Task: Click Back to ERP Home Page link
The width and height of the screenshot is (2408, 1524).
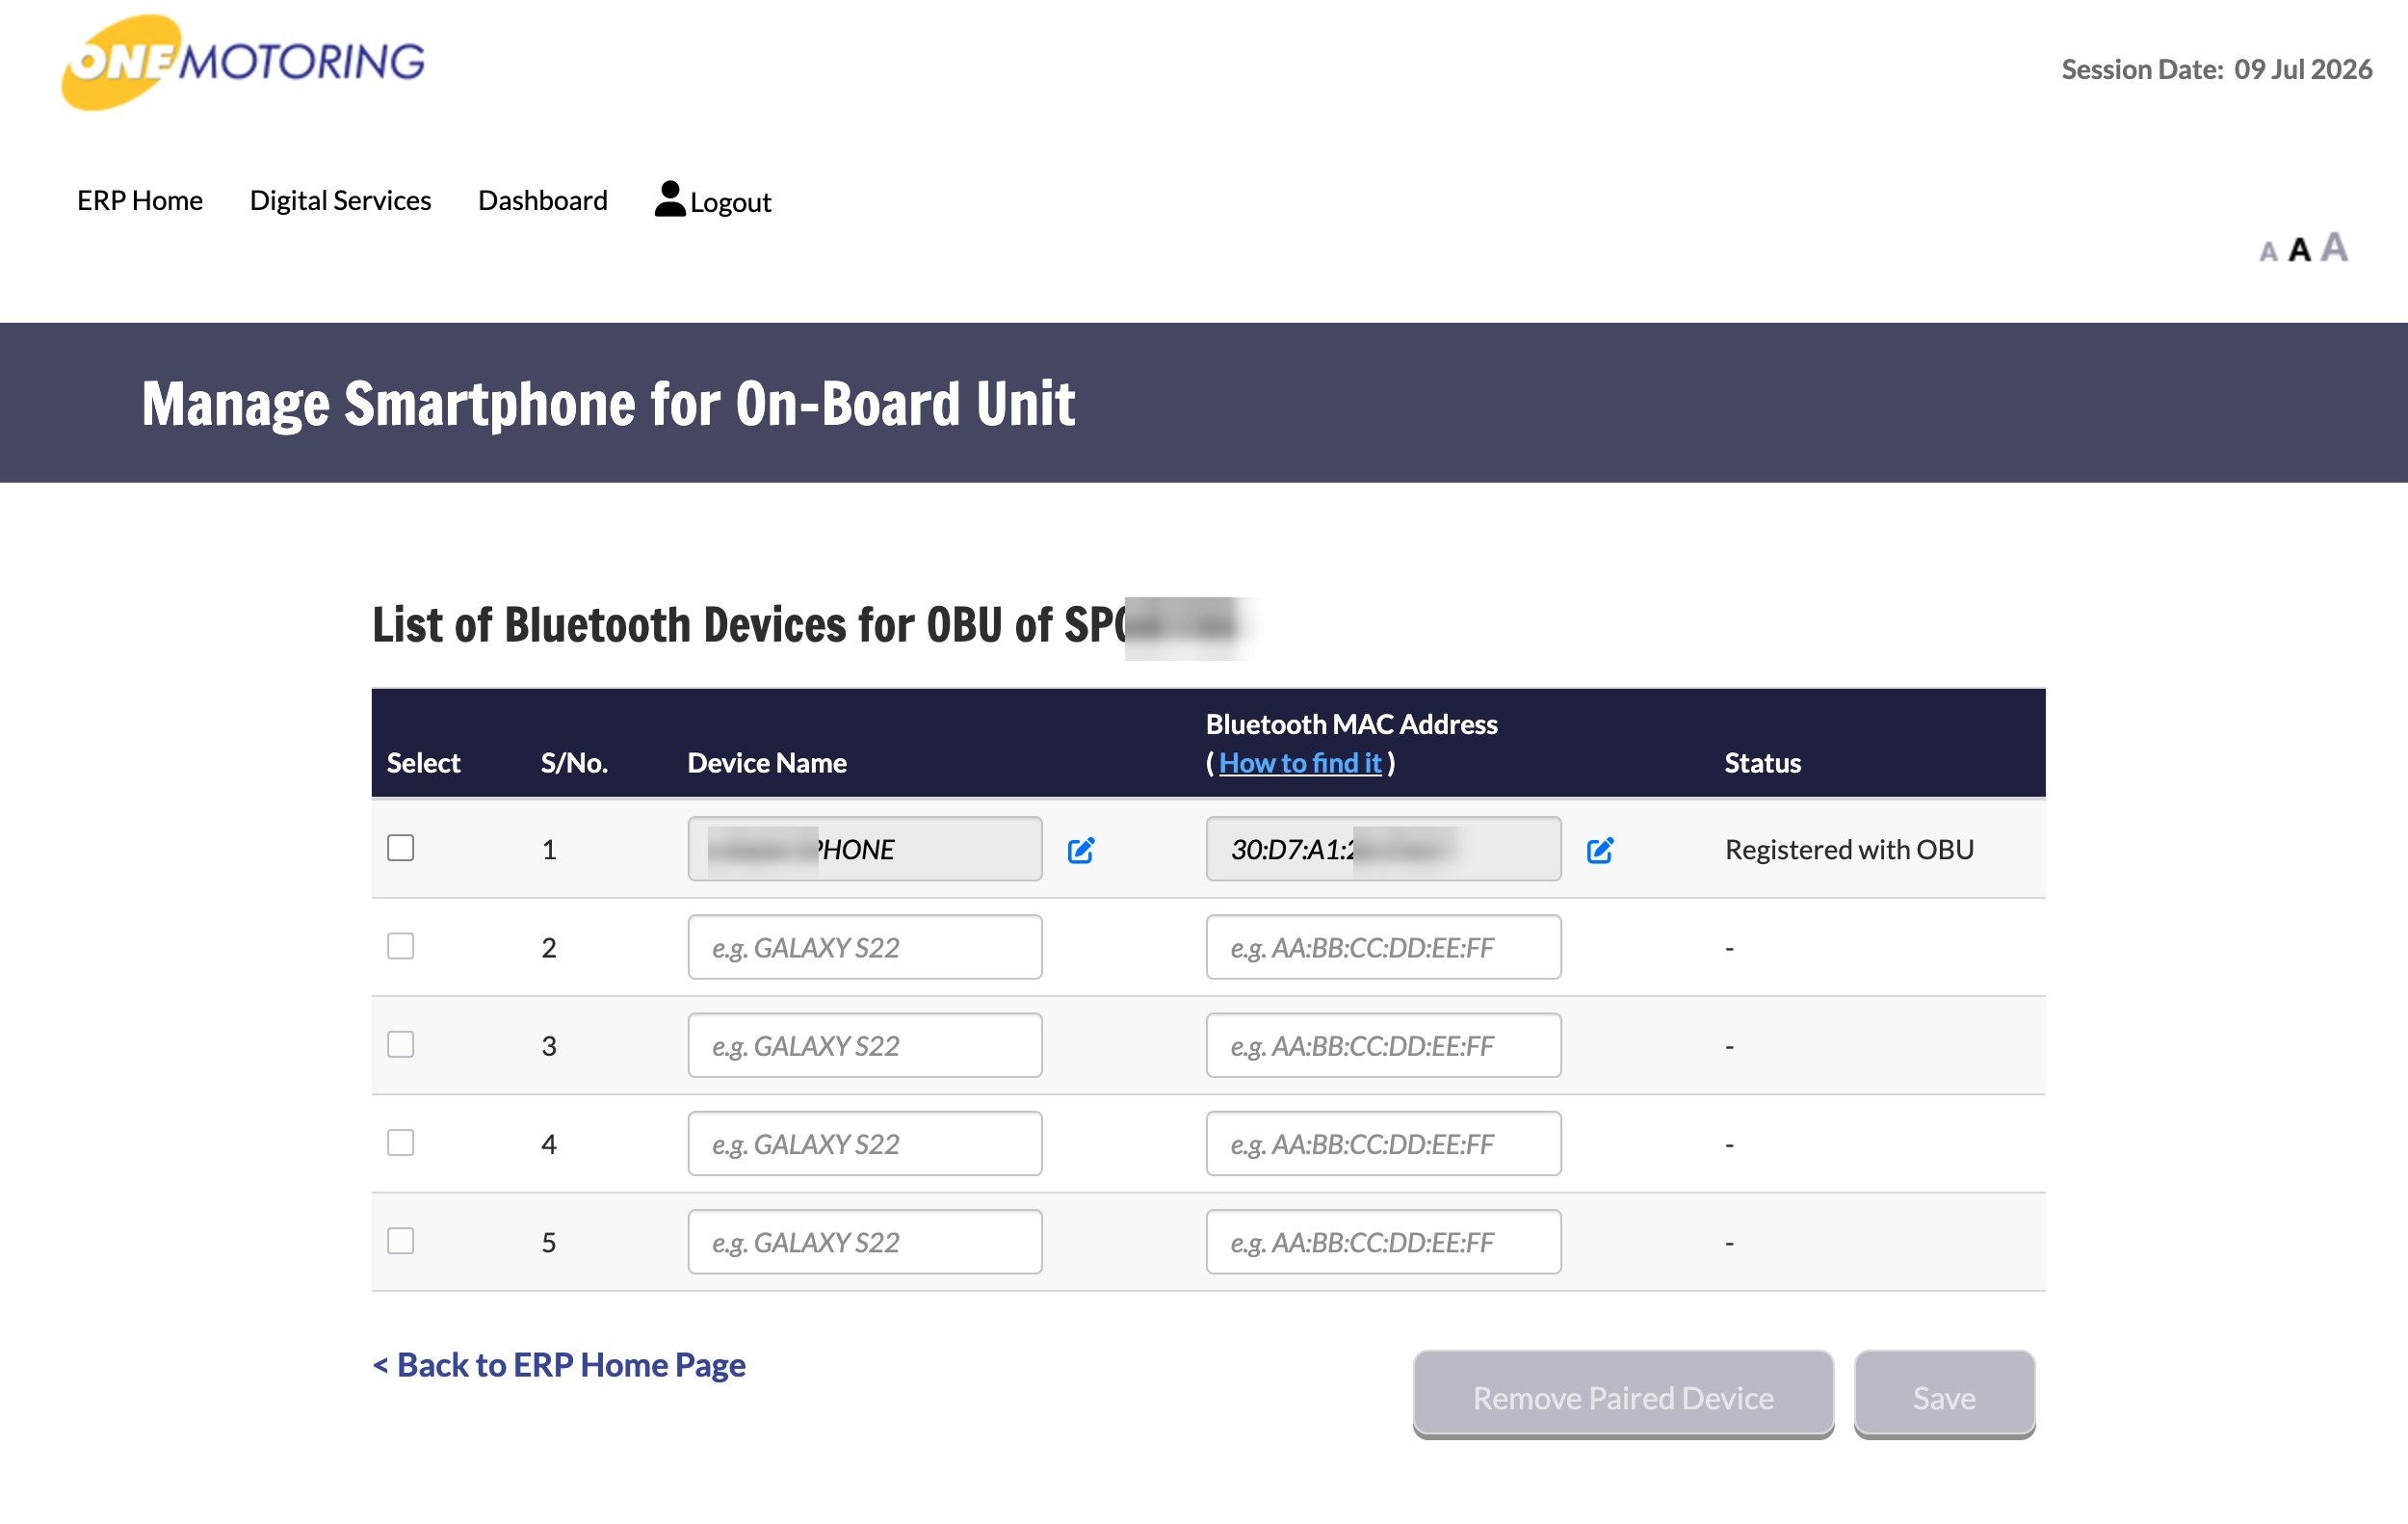Action: [x=559, y=1365]
